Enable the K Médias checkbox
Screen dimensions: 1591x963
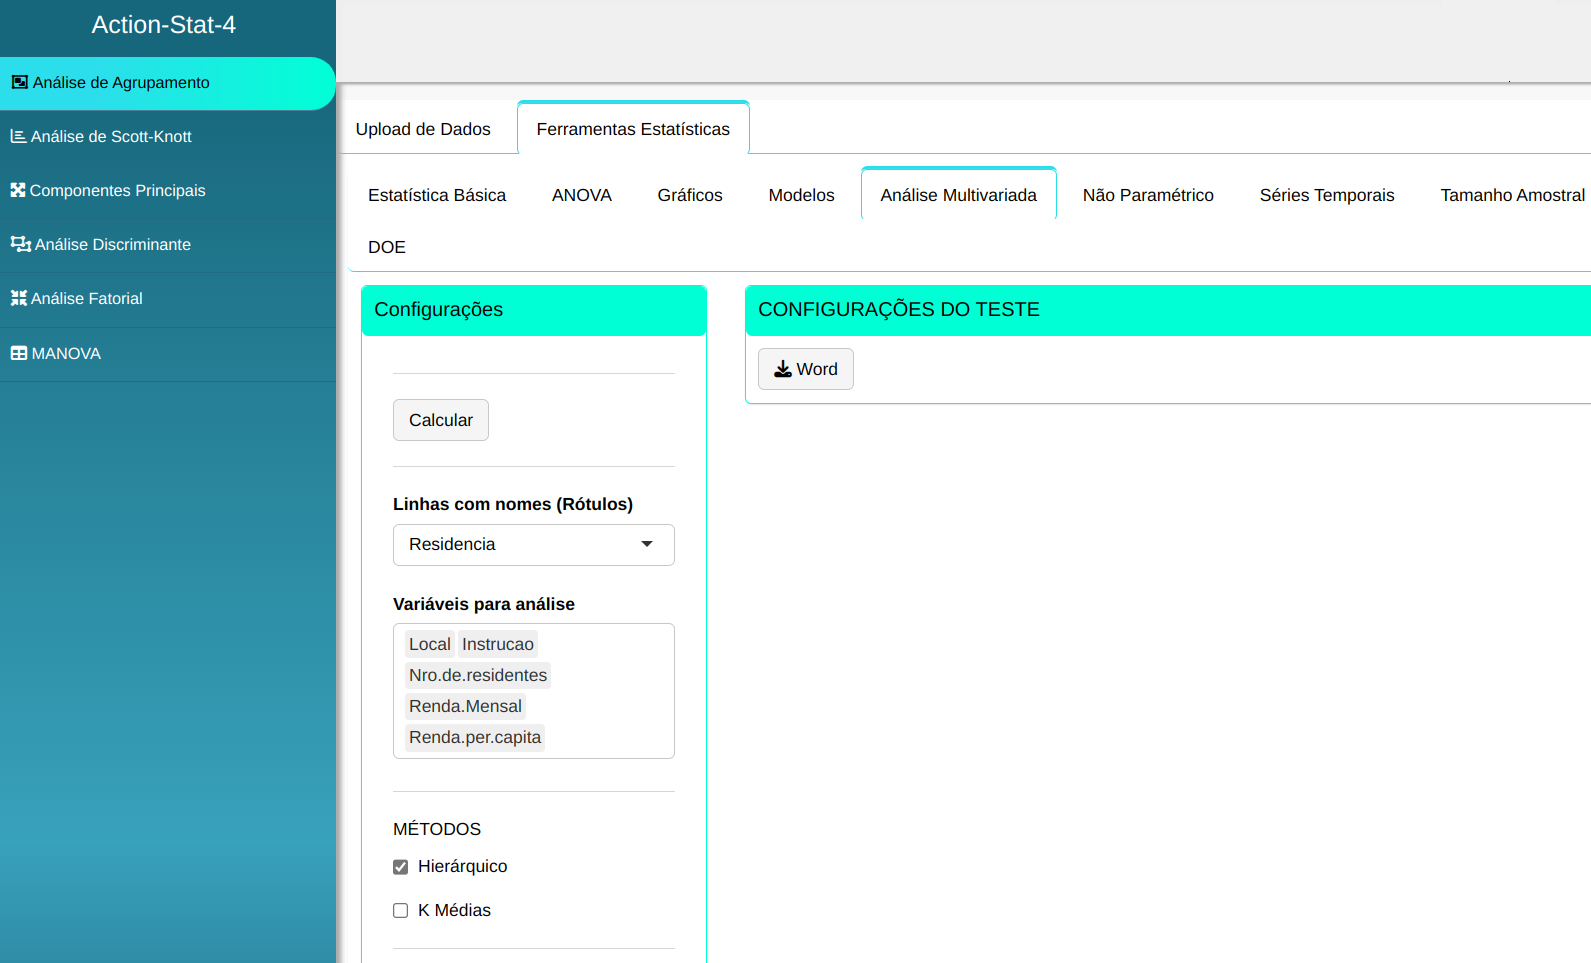pos(401,911)
